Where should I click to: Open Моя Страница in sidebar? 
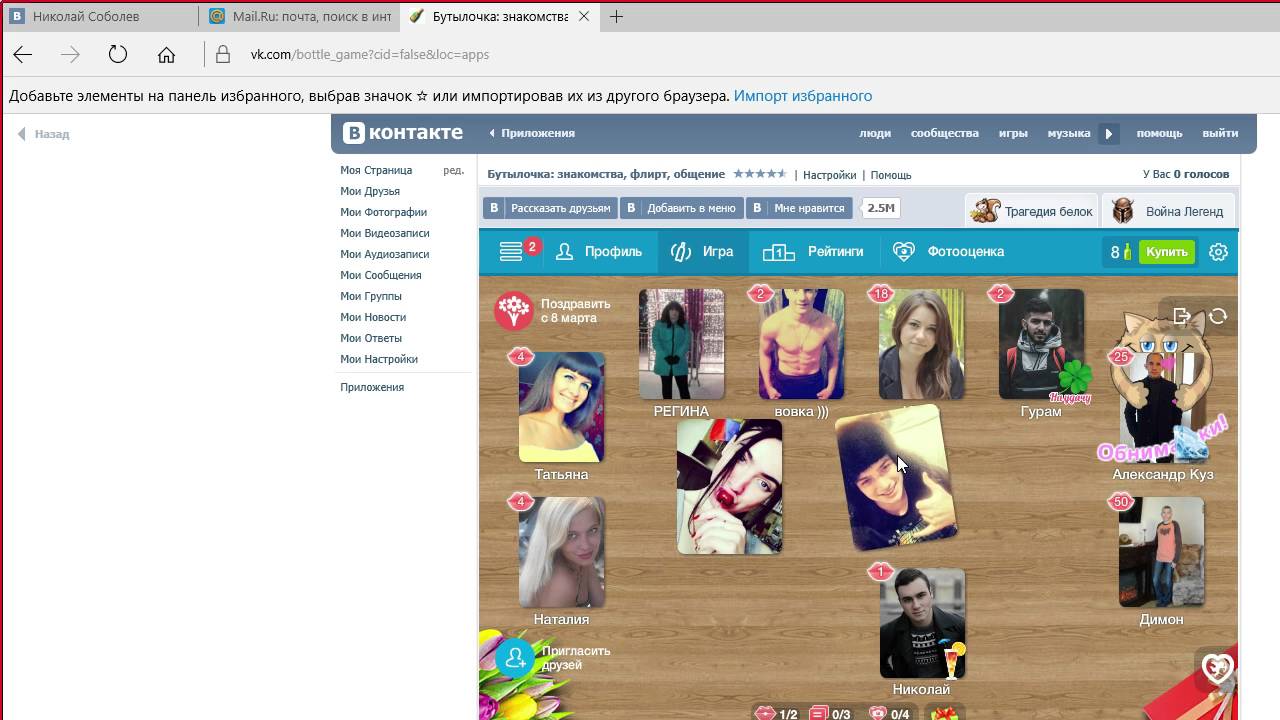pyautogui.click(x=376, y=170)
